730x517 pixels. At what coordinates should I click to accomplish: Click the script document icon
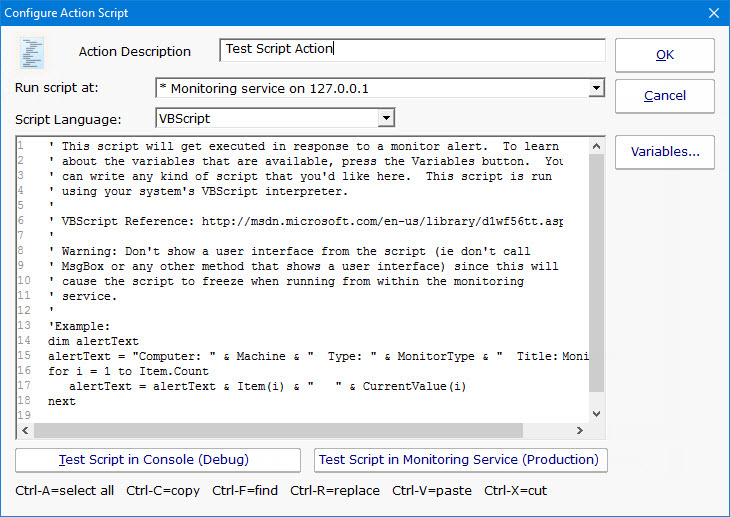34,52
